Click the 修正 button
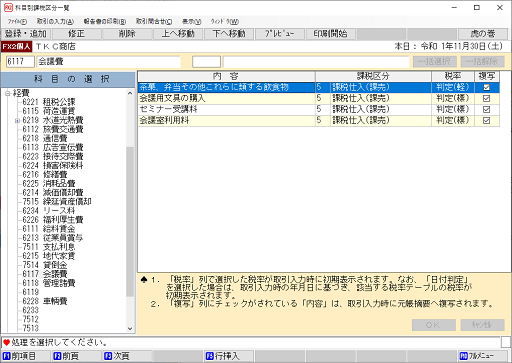 pyautogui.click(x=77, y=34)
